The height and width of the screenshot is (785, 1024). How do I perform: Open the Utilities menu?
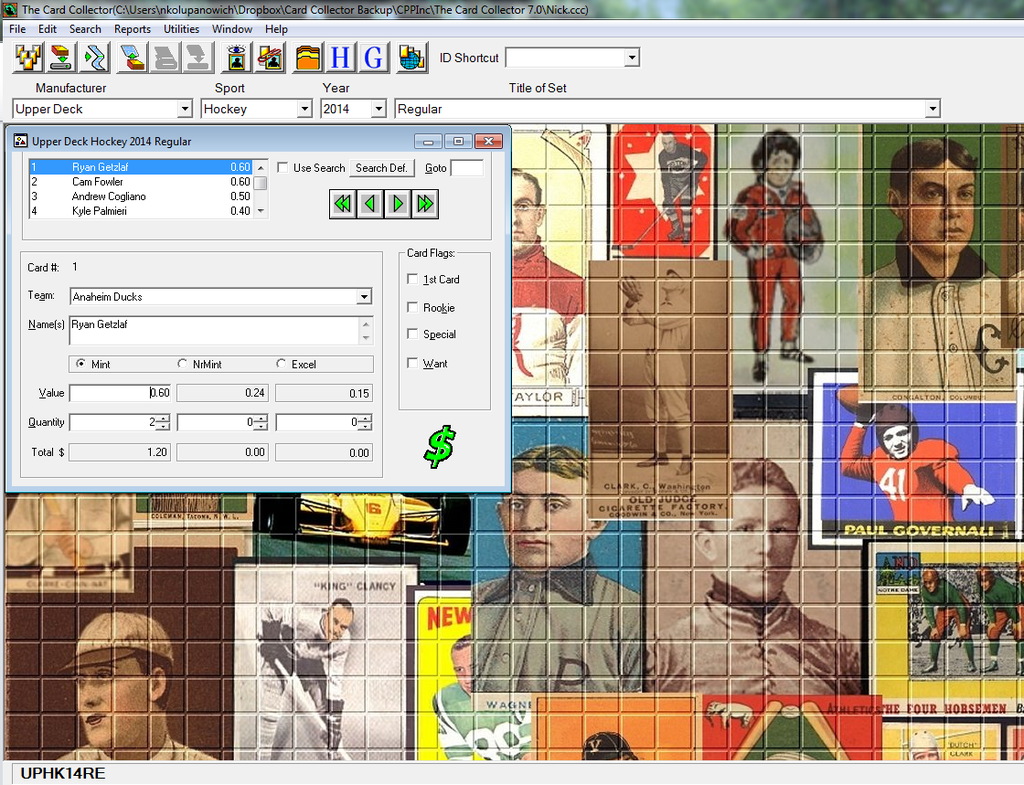pos(181,29)
